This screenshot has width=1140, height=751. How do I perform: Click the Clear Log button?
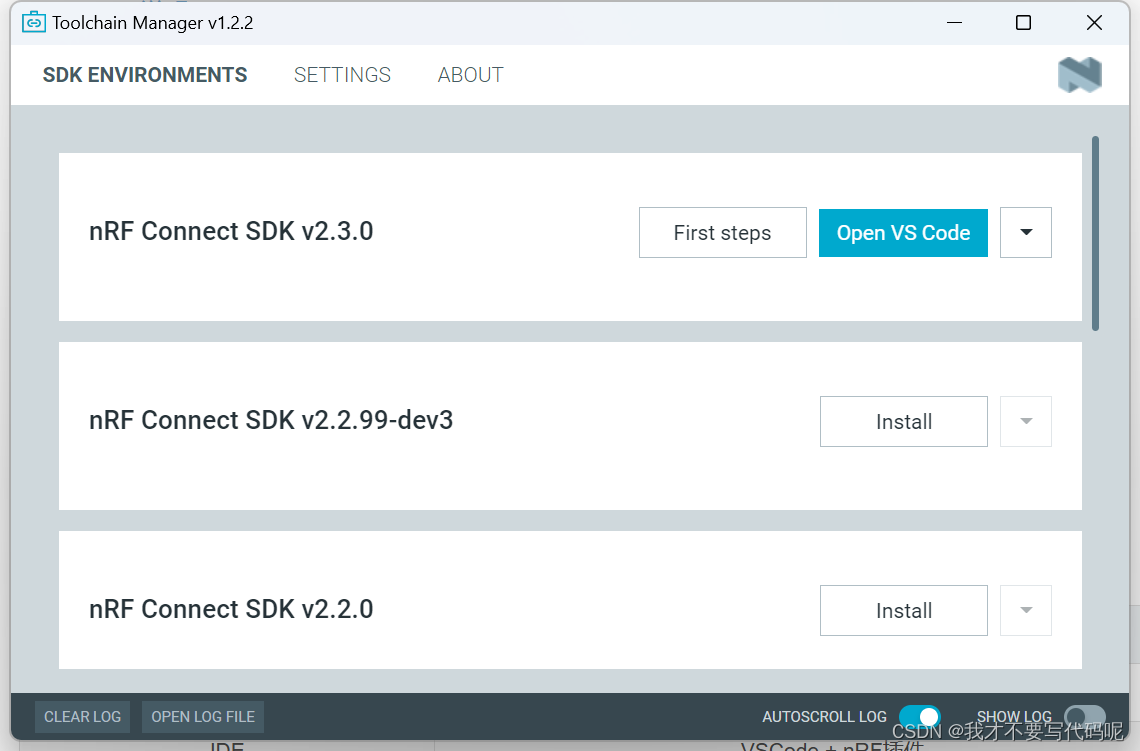[83, 717]
